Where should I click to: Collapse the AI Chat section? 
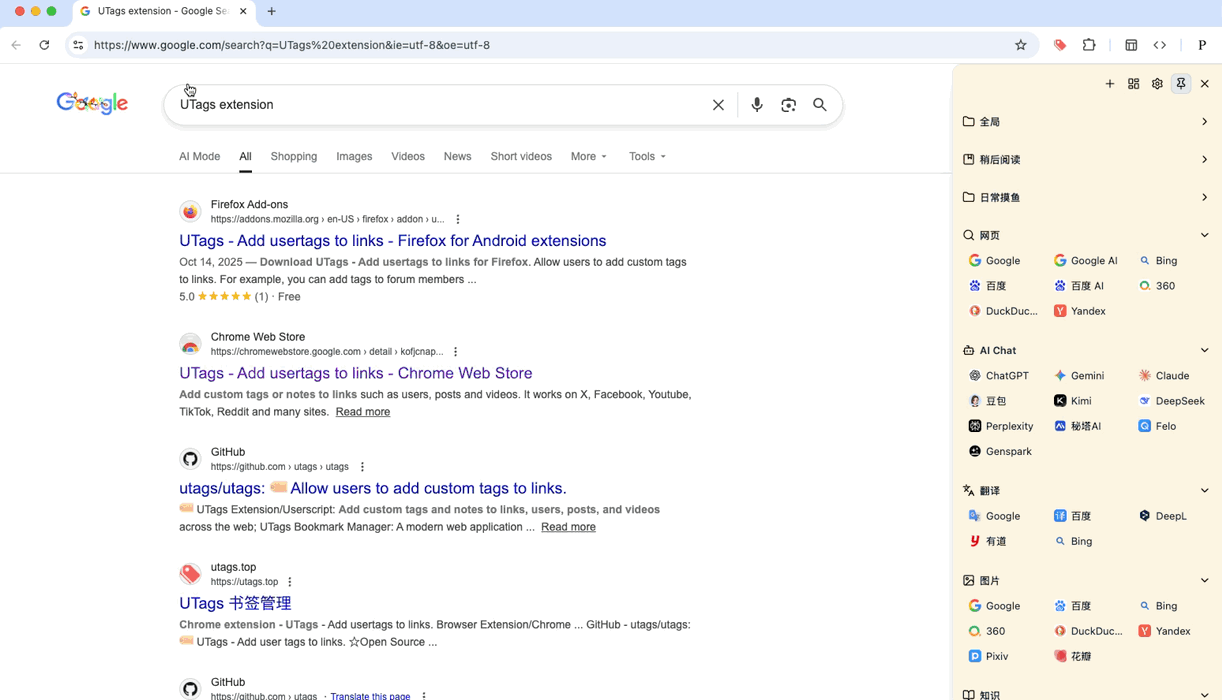(x=1204, y=350)
